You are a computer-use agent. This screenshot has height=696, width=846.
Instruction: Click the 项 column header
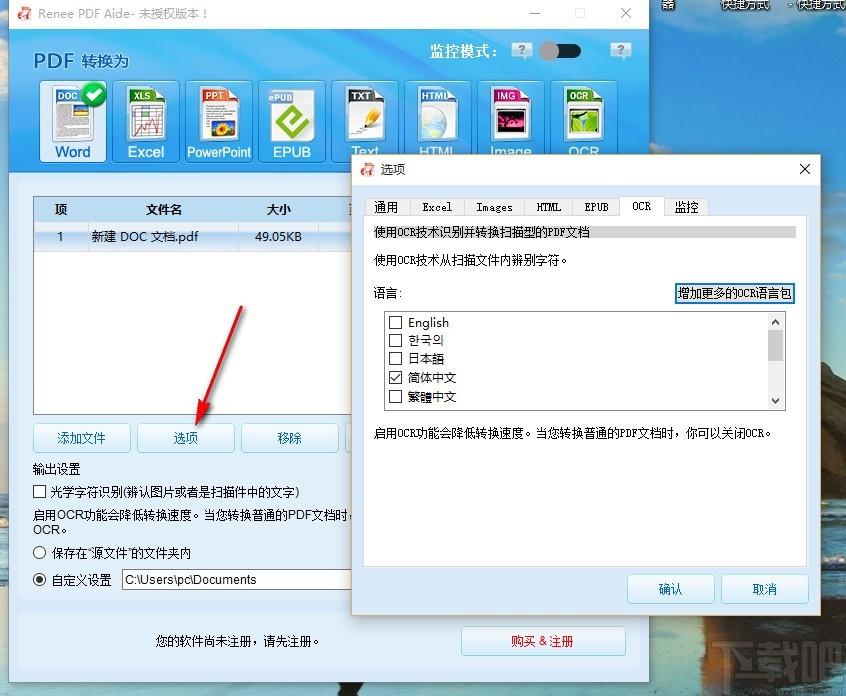(61, 209)
